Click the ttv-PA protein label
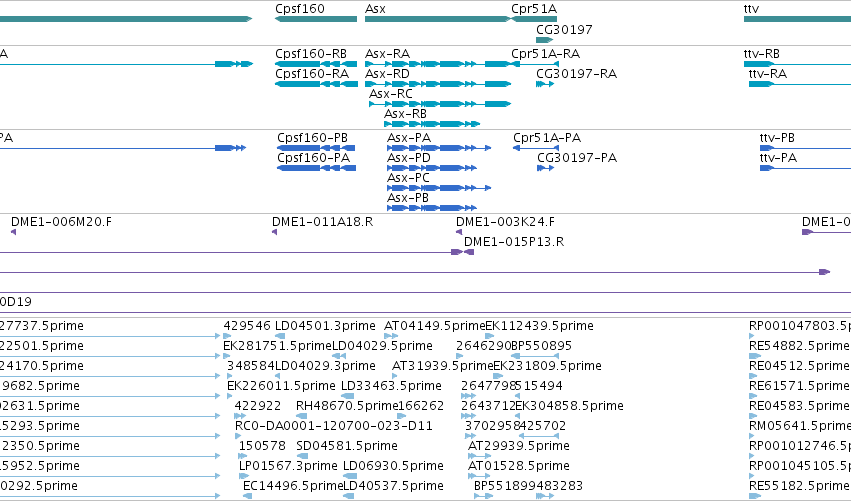851x501 pixels. click(778, 158)
